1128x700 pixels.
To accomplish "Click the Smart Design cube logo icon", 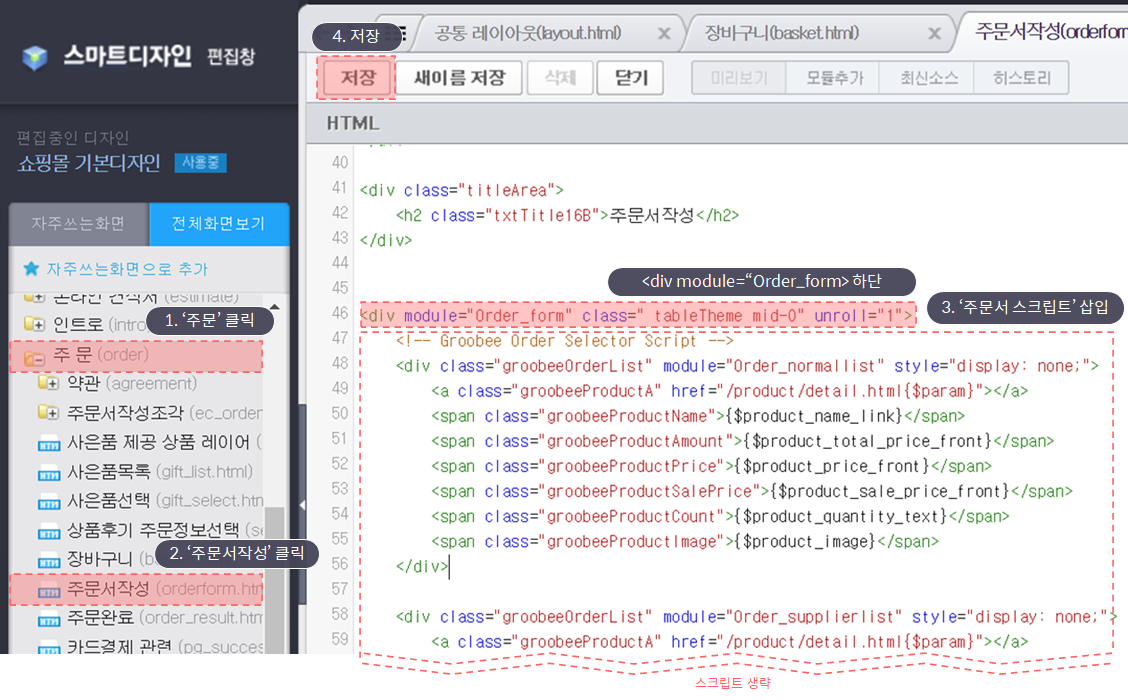I will (x=34, y=58).
